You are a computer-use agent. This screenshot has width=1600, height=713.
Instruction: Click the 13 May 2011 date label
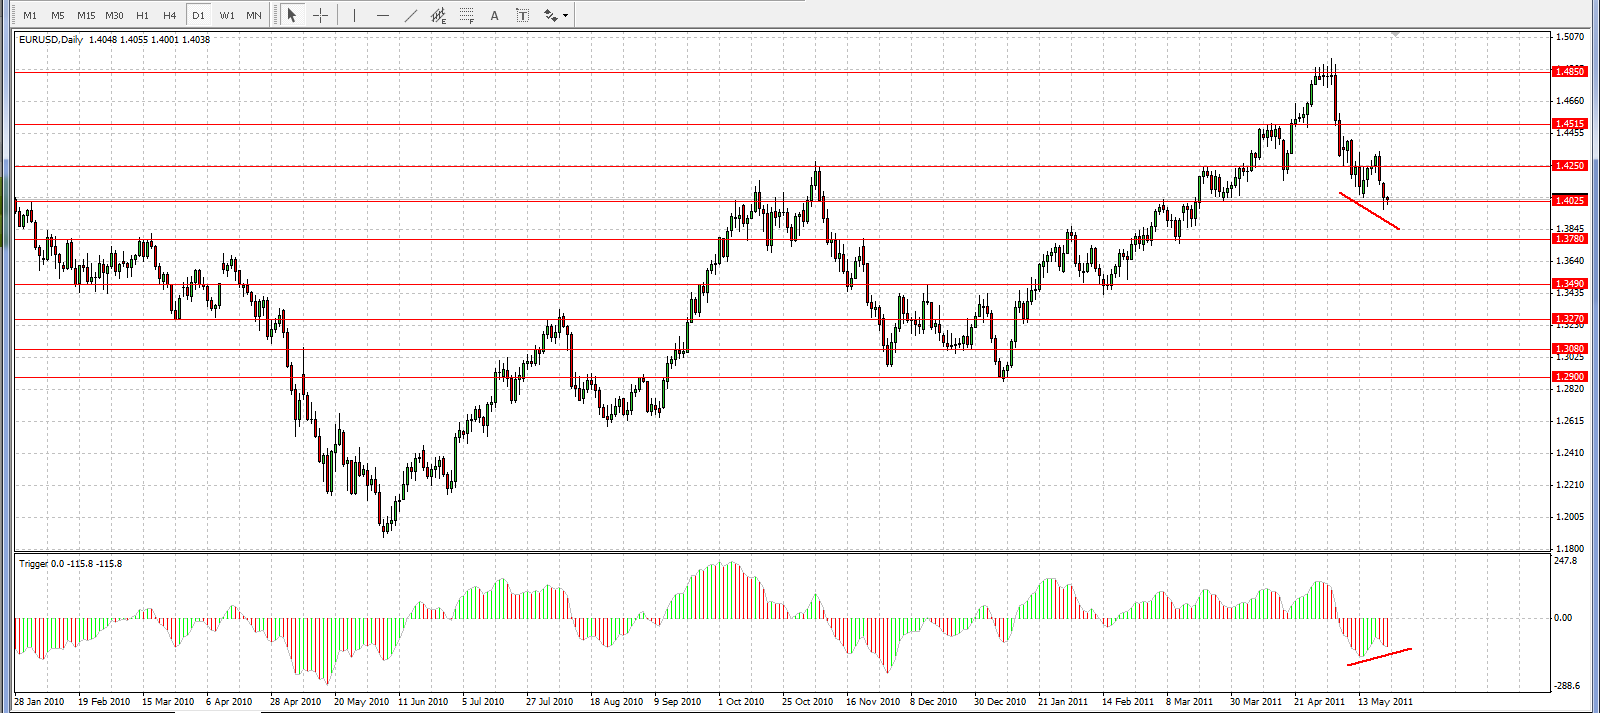(x=1385, y=702)
